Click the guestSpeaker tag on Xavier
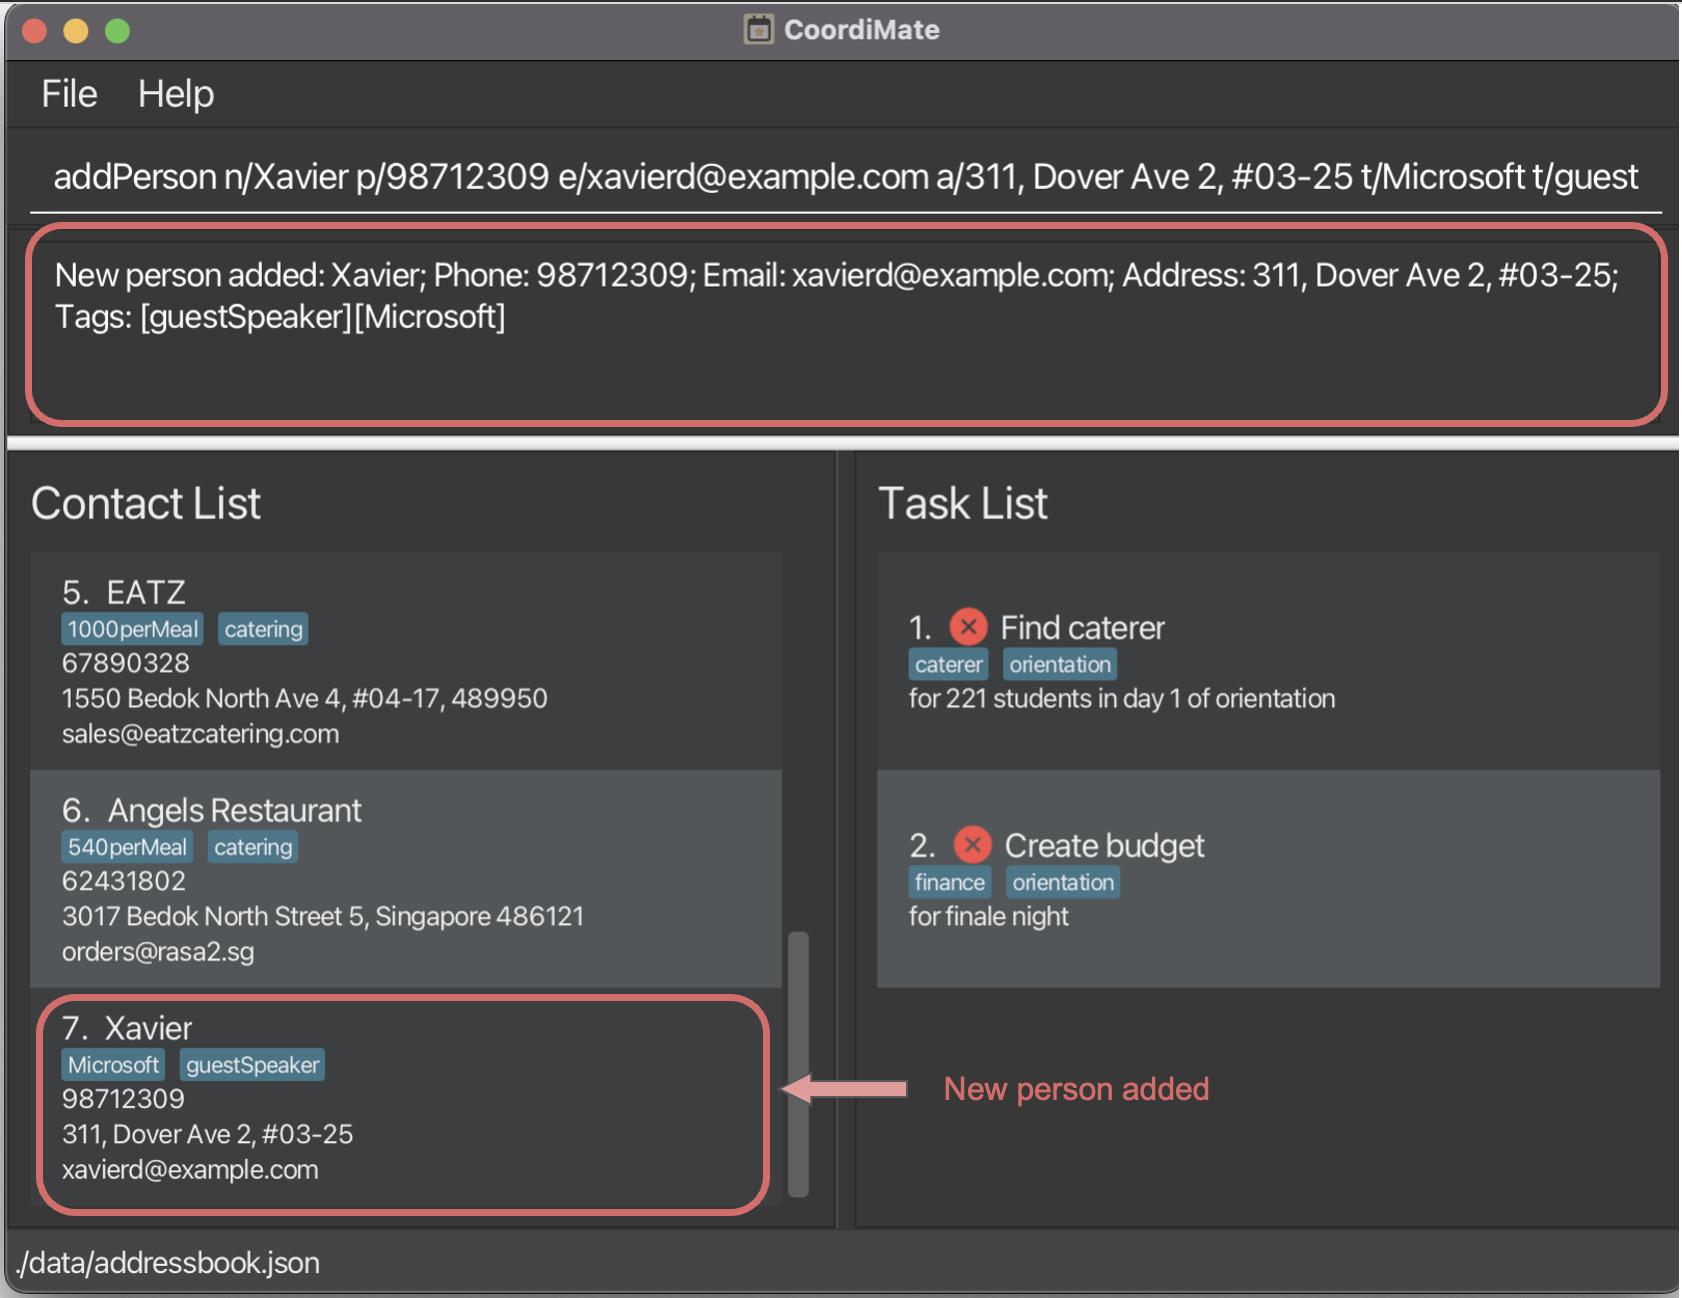The image size is (1682, 1298). tap(252, 1065)
